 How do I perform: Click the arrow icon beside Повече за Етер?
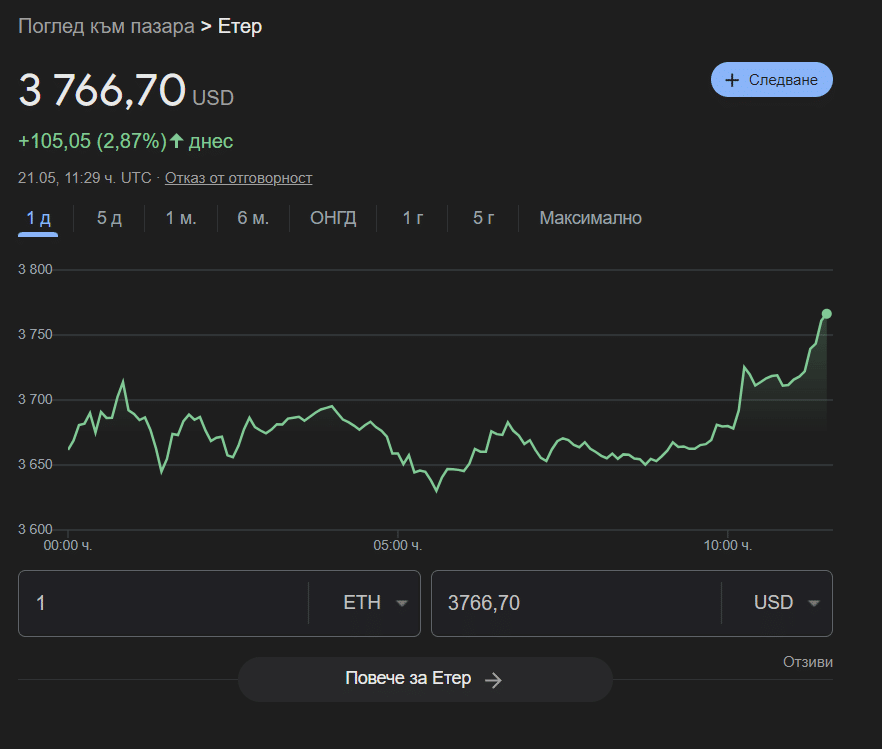493,680
